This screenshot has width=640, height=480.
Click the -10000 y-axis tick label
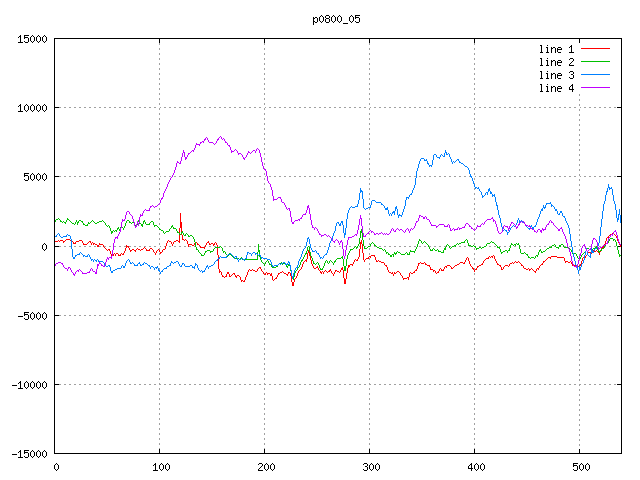[29, 384]
